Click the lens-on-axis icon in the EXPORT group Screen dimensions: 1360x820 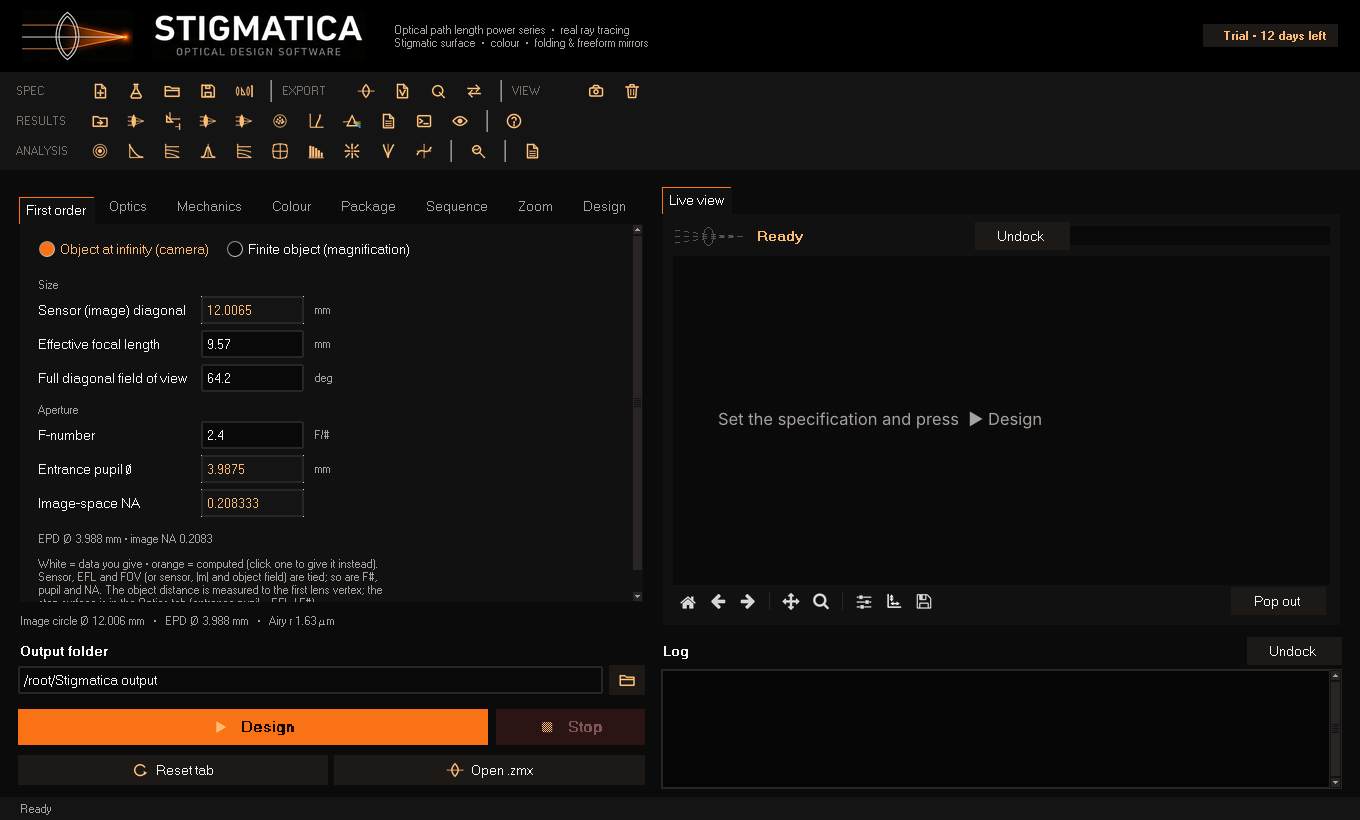[366, 91]
